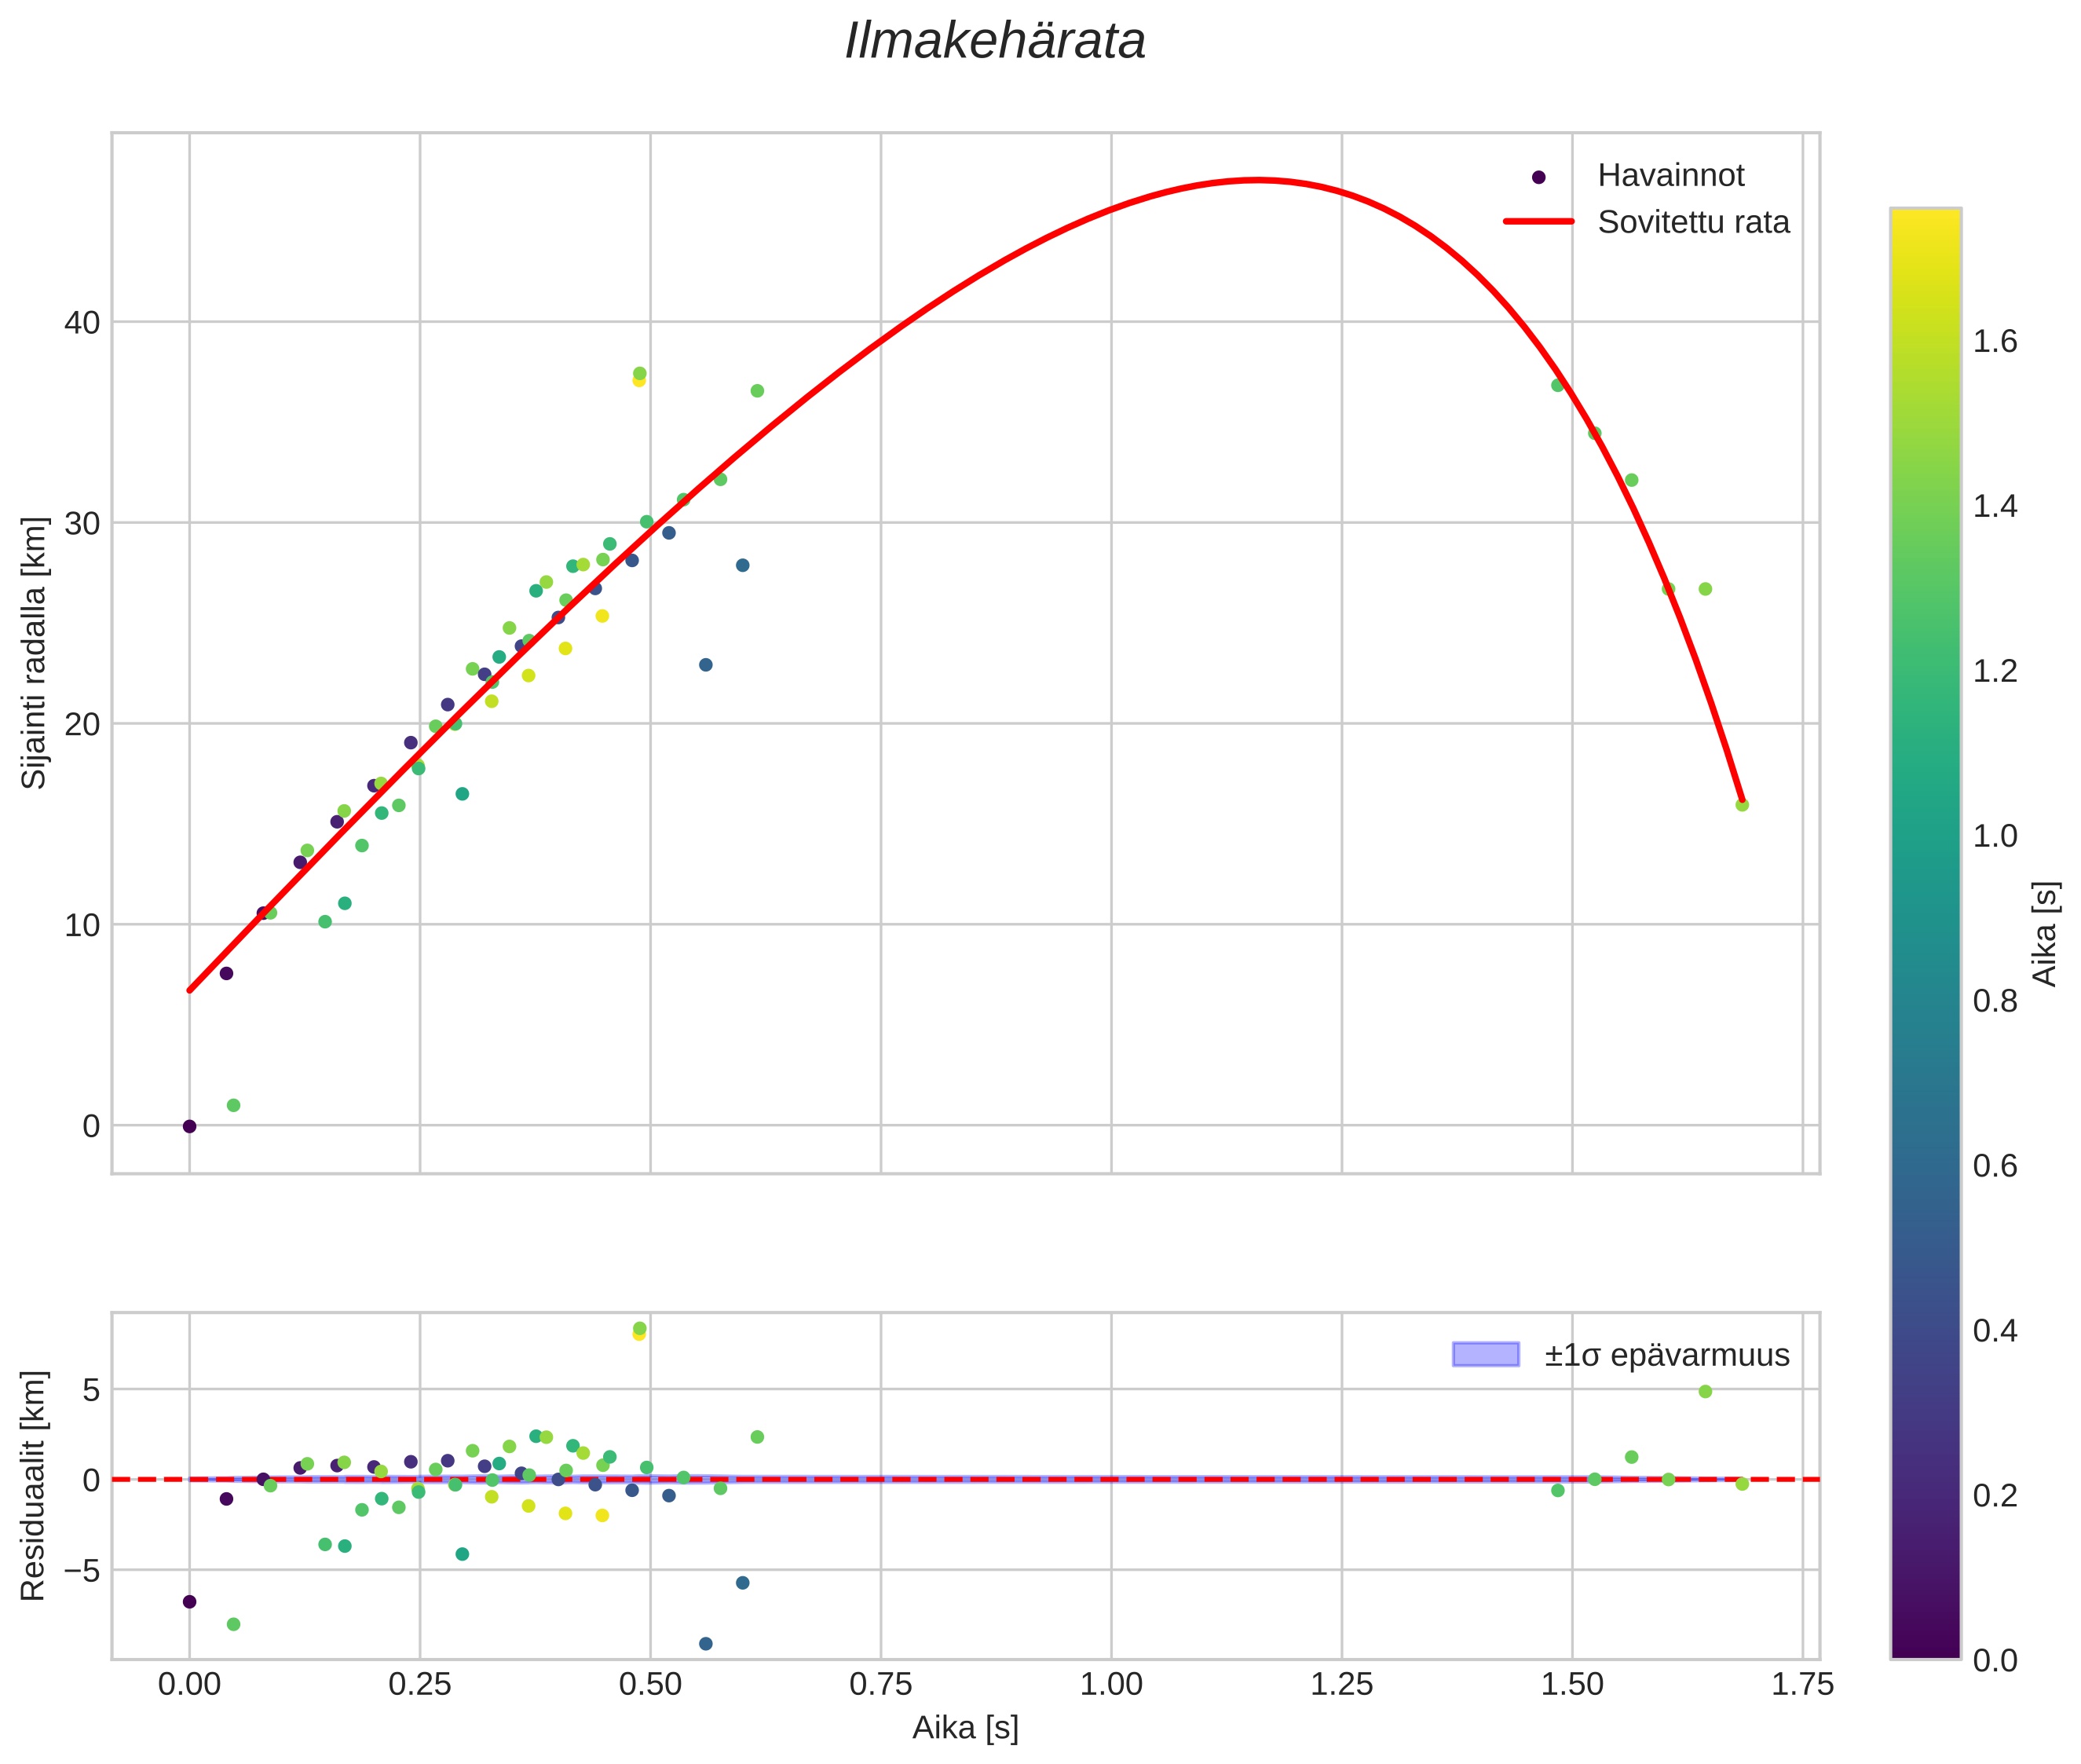Click the colorbar tick label '0.4'
The width and height of the screenshot is (2081, 1764).
1994,1330
